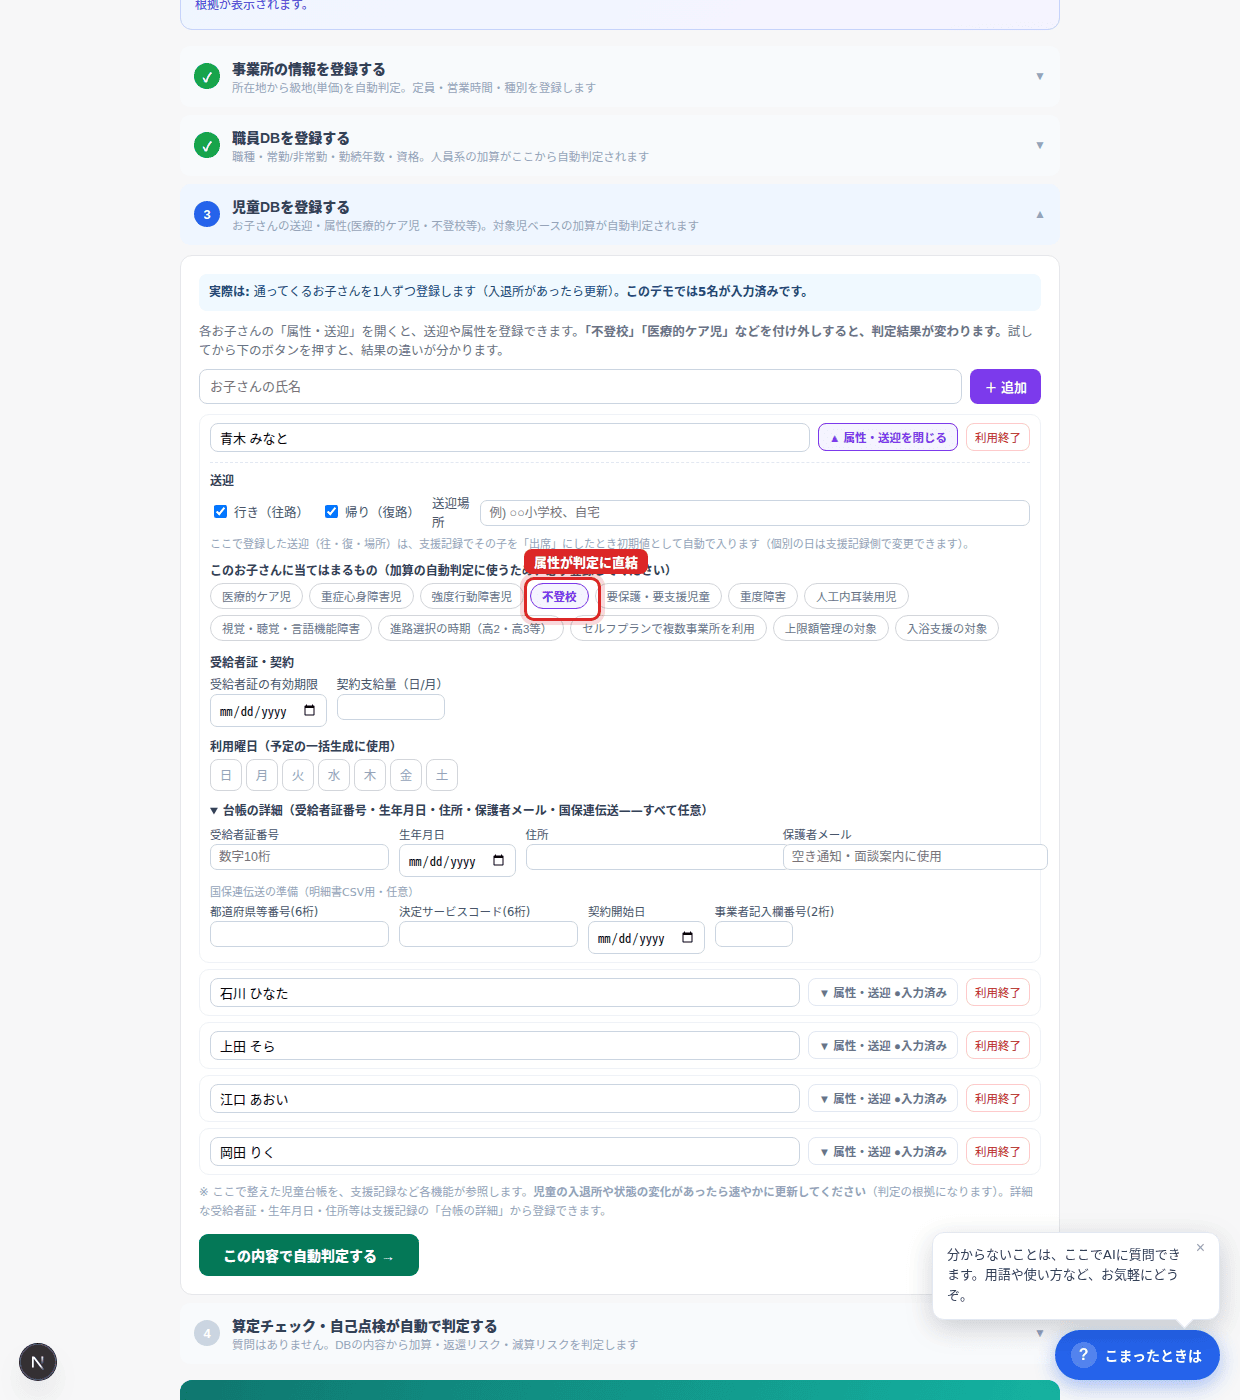Select Monday 月 weekday button
The height and width of the screenshot is (1400, 1240).
pyautogui.click(x=262, y=775)
